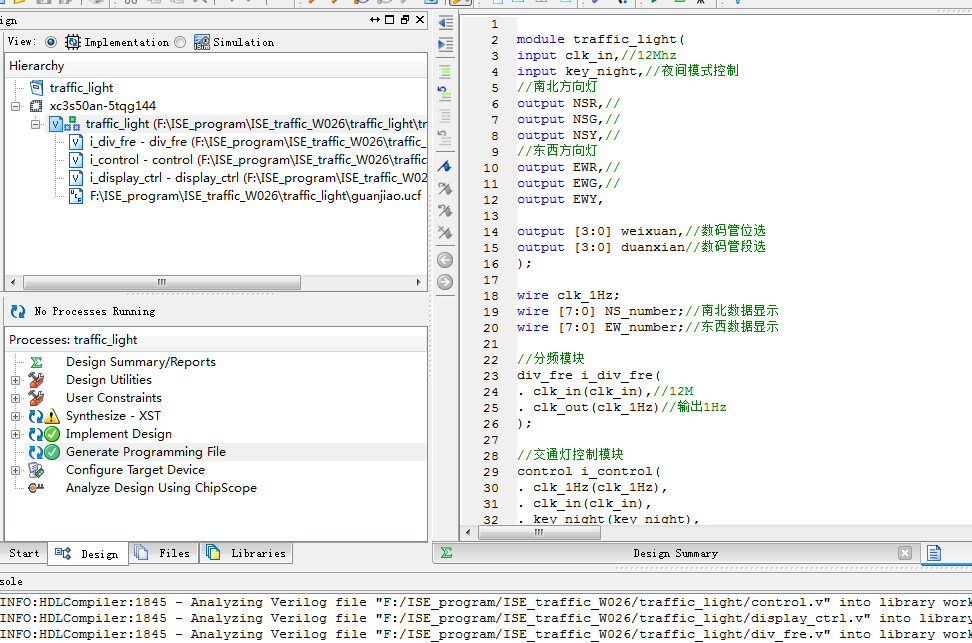This screenshot has width=972, height=643.
Task: Click the comment lines icon with green bars
Action: pyautogui.click(x=445, y=71)
